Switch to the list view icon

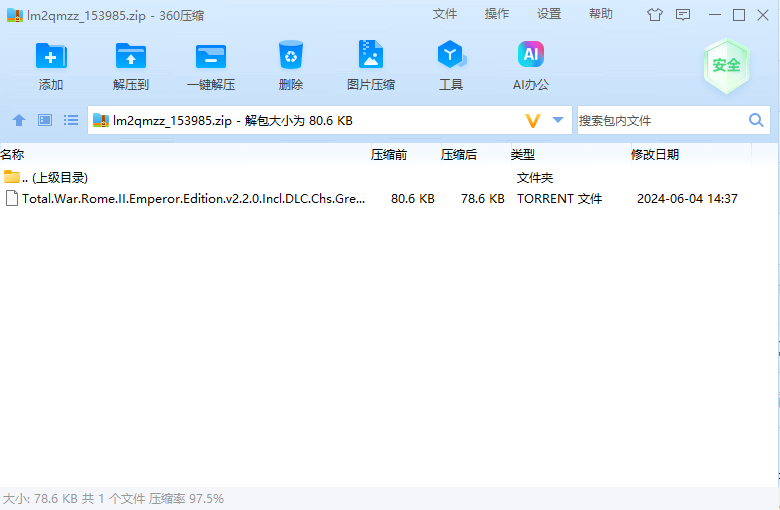point(71,120)
